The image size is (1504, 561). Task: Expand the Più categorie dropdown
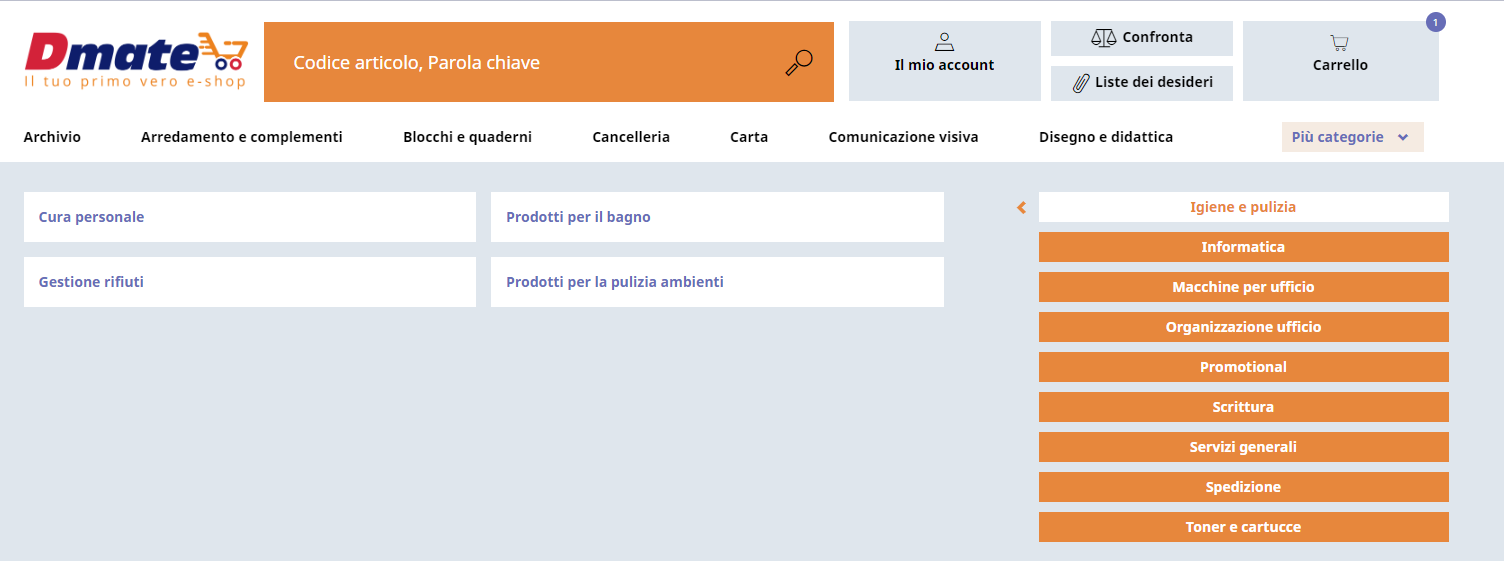pos(1352,137)
